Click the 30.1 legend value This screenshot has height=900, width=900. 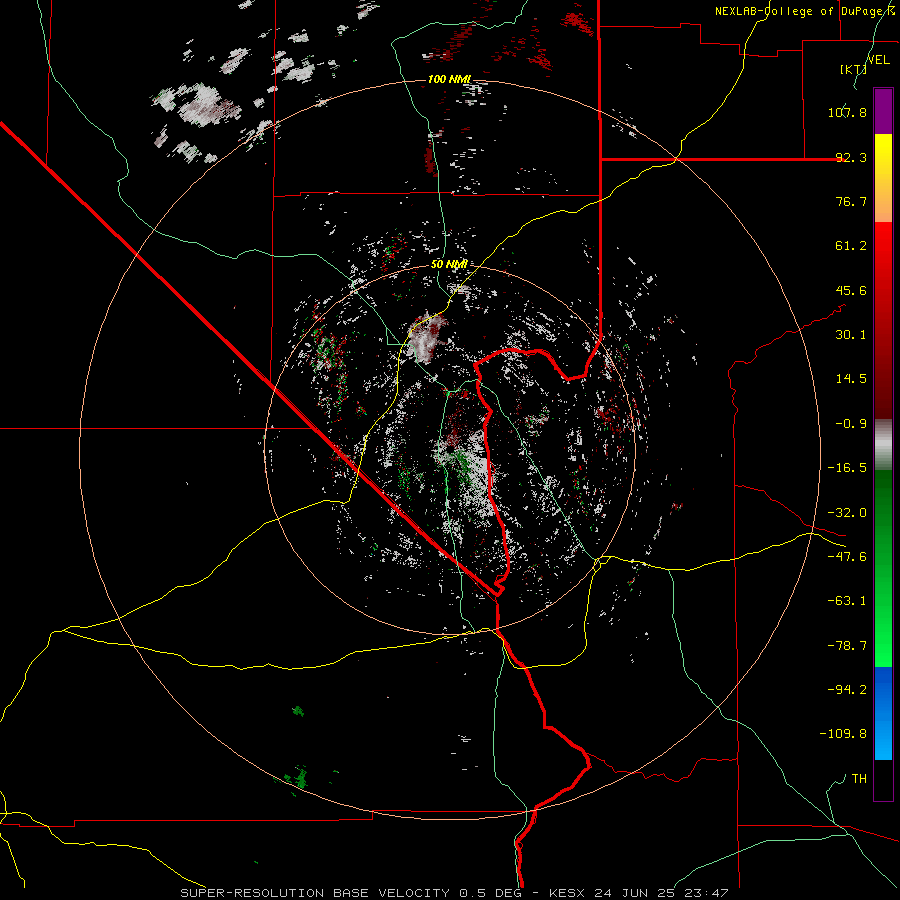point(851,335)
